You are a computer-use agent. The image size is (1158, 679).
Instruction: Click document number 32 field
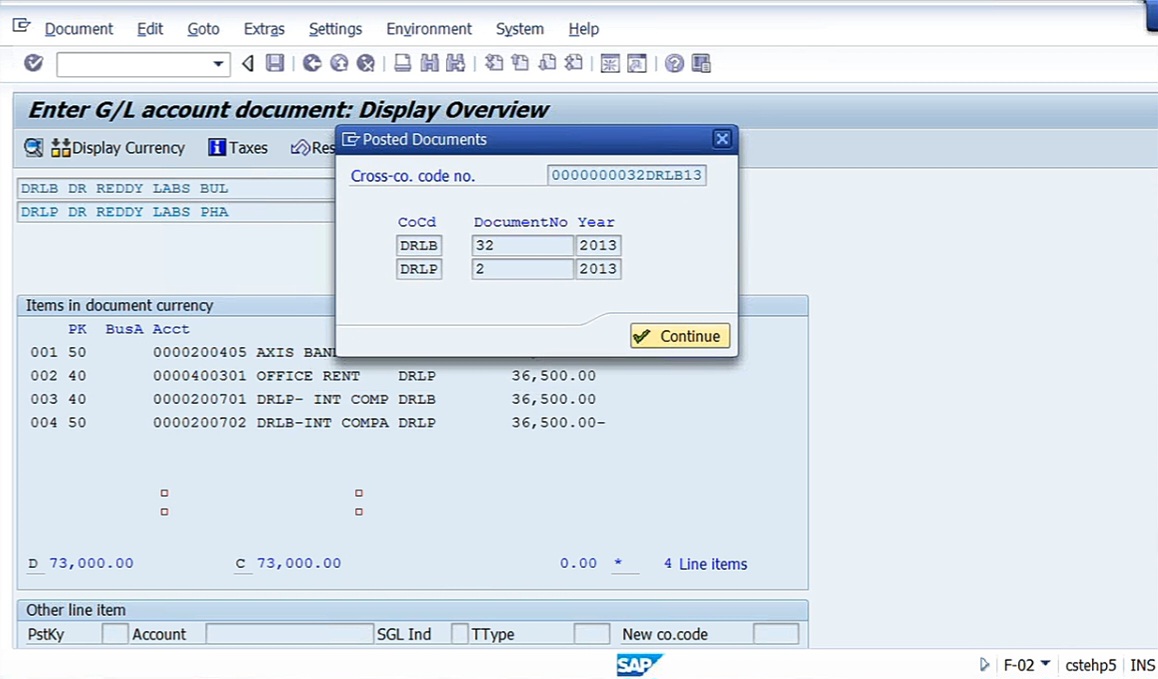click(522, 245)
